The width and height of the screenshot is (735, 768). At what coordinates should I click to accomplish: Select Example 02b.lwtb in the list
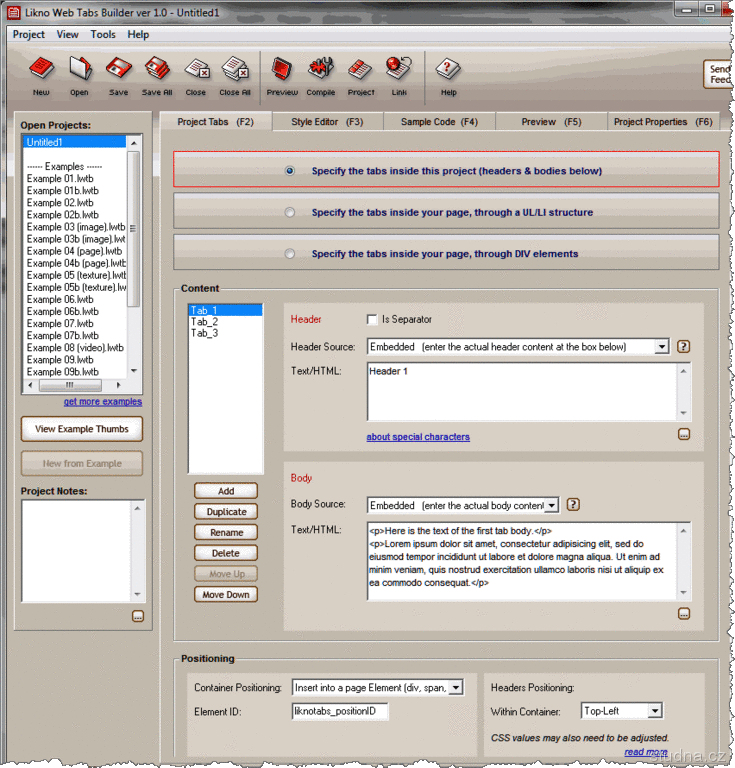(74, 215)
